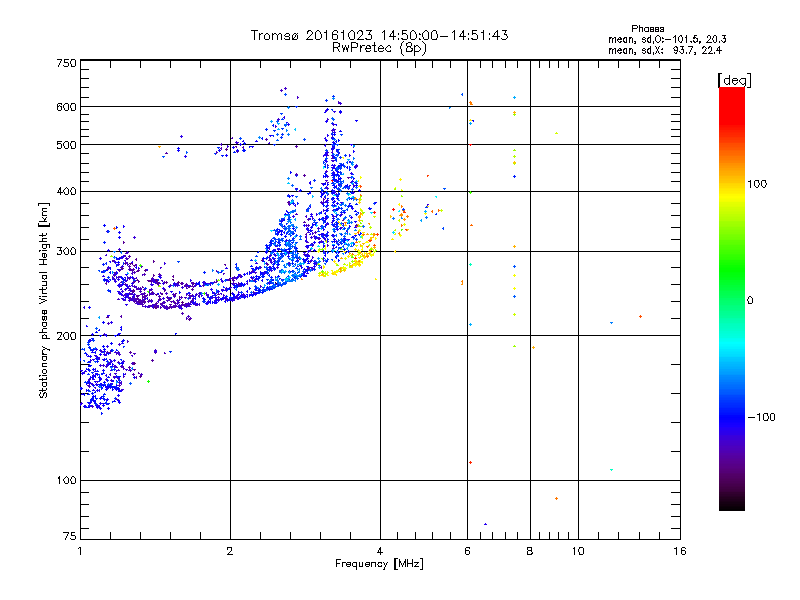
Task: Click the "Phases" heading at top right
Action: pyautogui.click(x=647, y=29)
